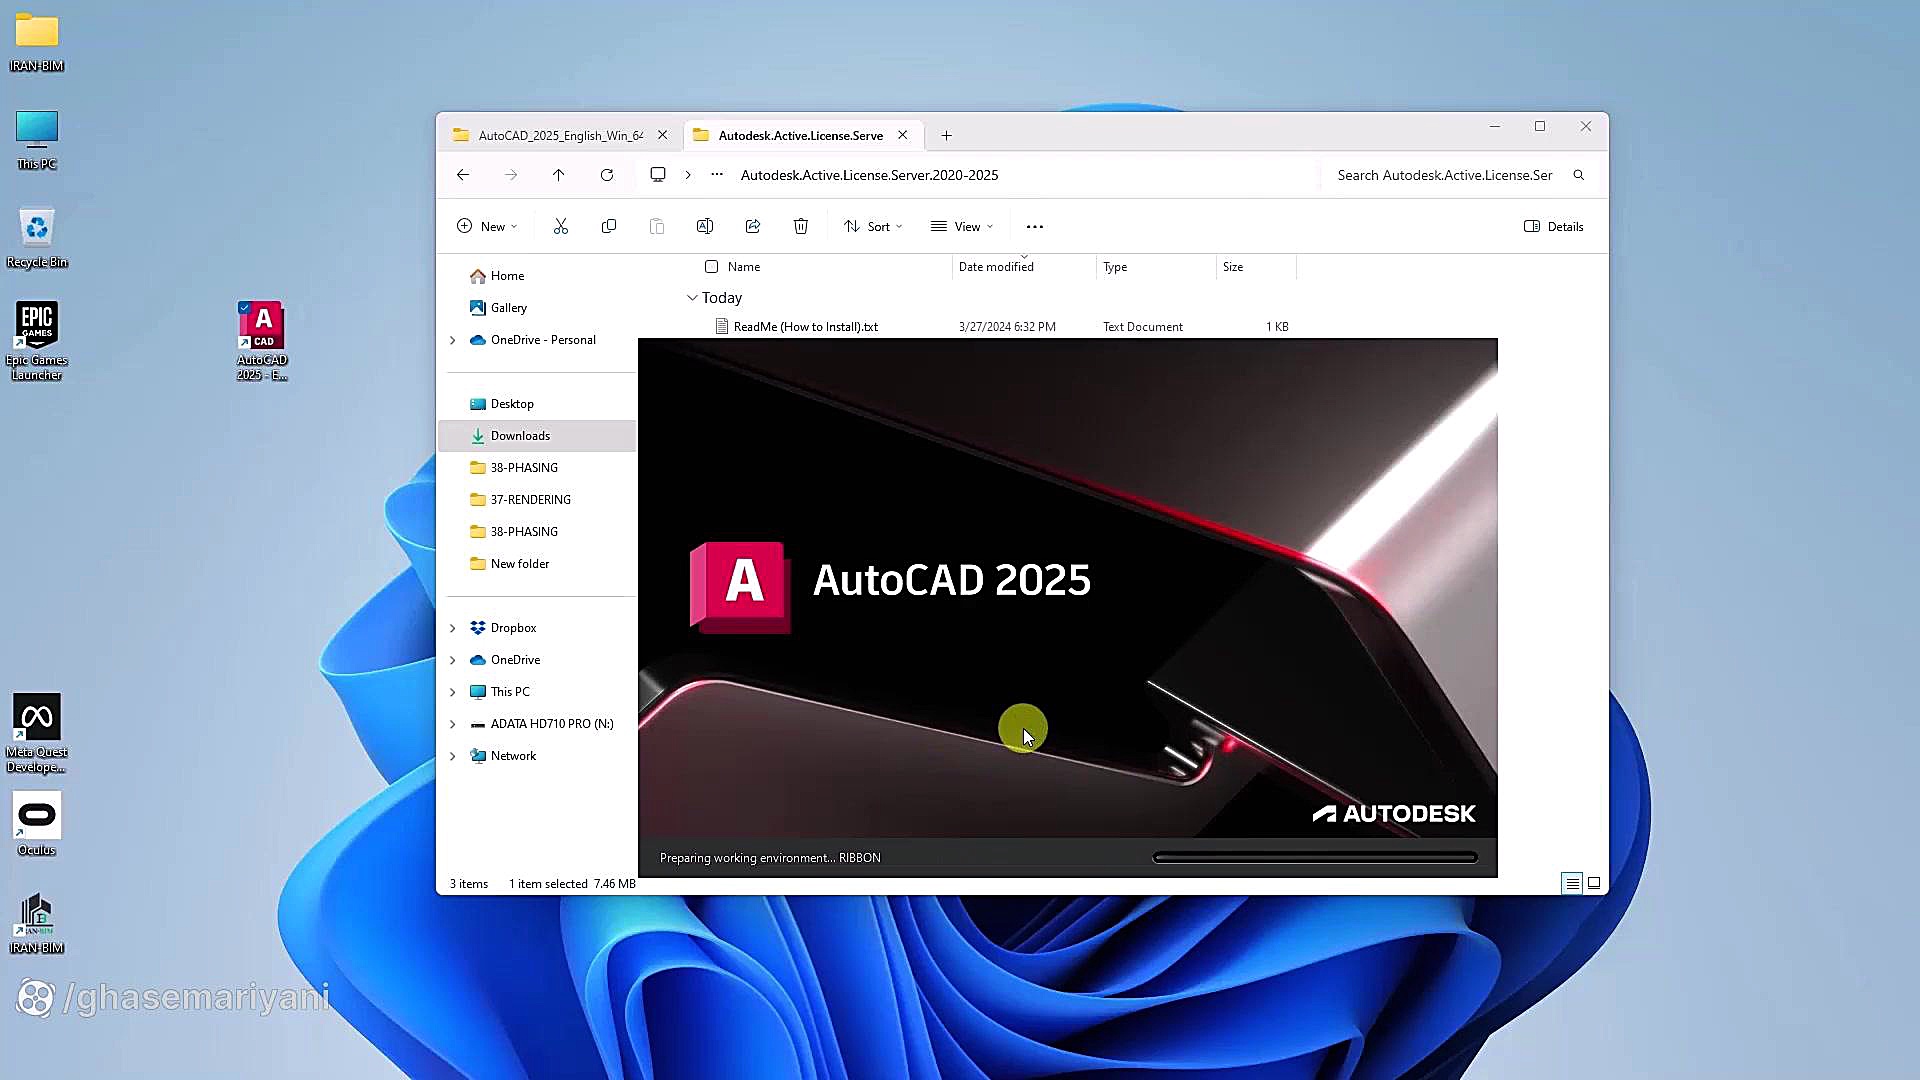Open a new File Explorer tab with plus button

[x=946, y=135]
